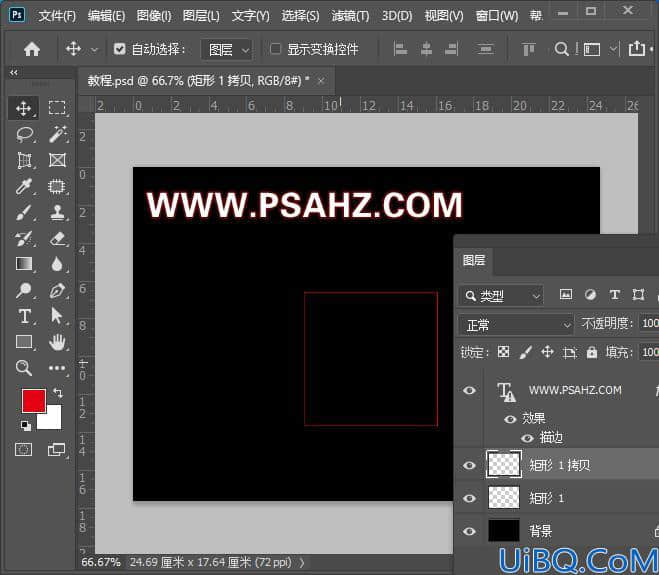Image resolution: width=659 pixels, height=575 pixels.
Task: Align left edges in options bar
Action: click(x=400, y=49)
